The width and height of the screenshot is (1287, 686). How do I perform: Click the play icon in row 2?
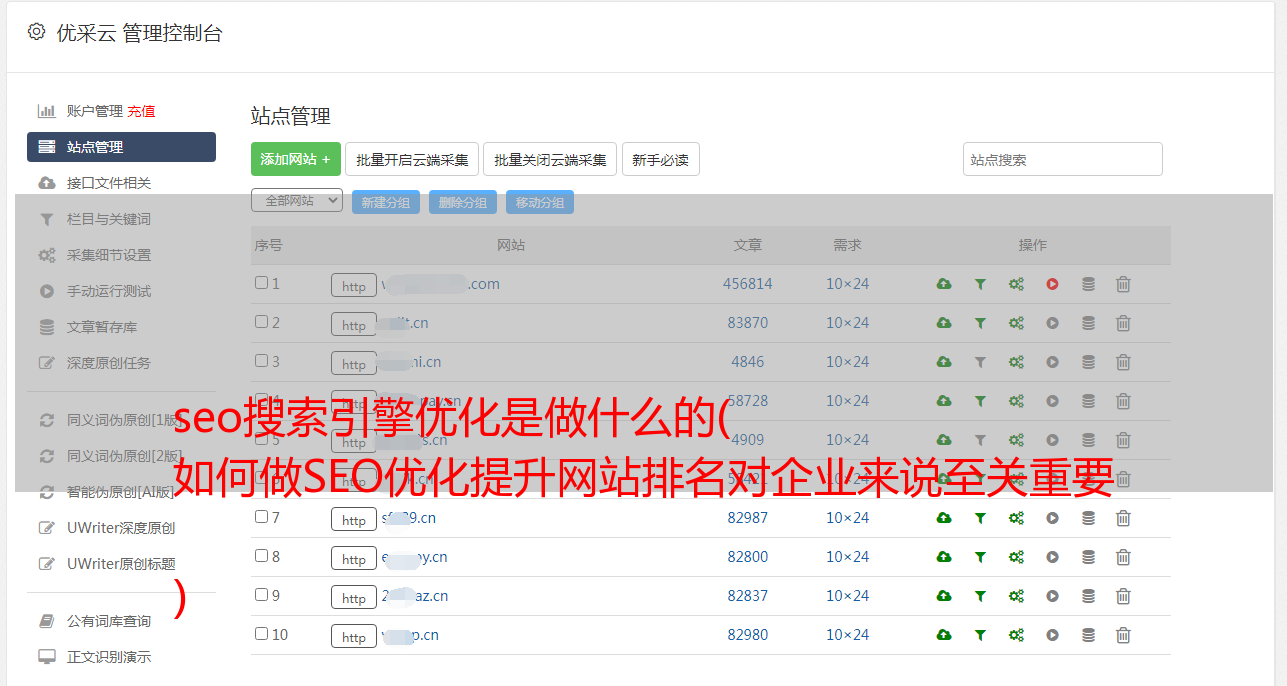1052,323
